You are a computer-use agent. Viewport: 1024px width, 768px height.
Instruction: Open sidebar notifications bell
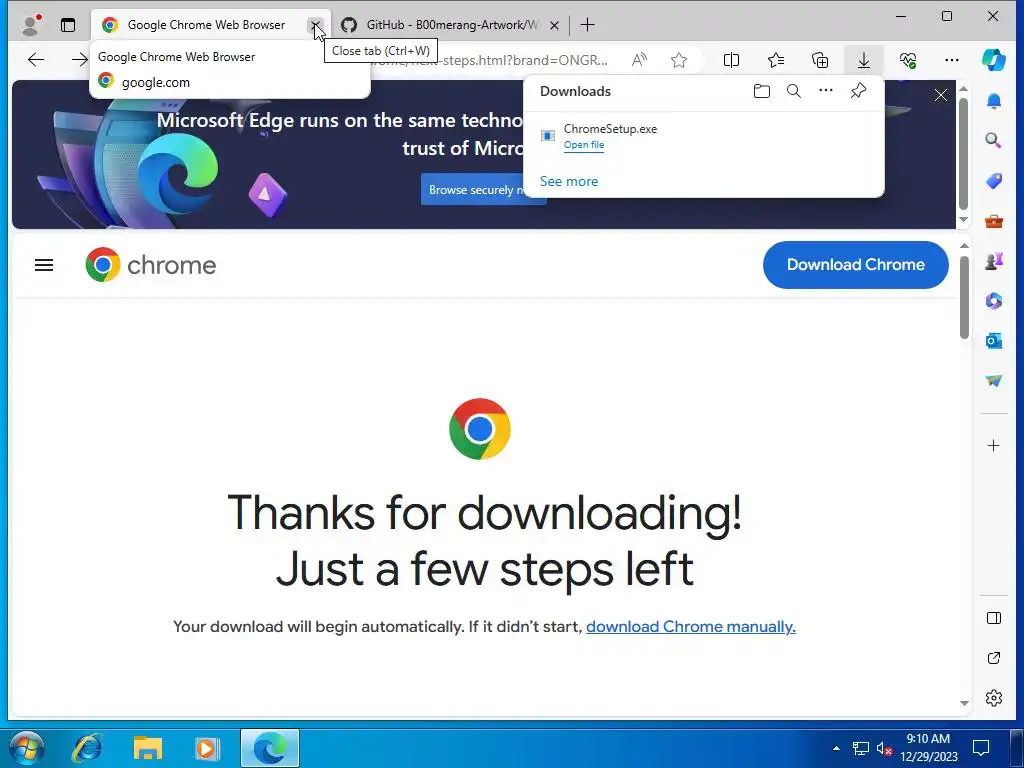[993, 101]
